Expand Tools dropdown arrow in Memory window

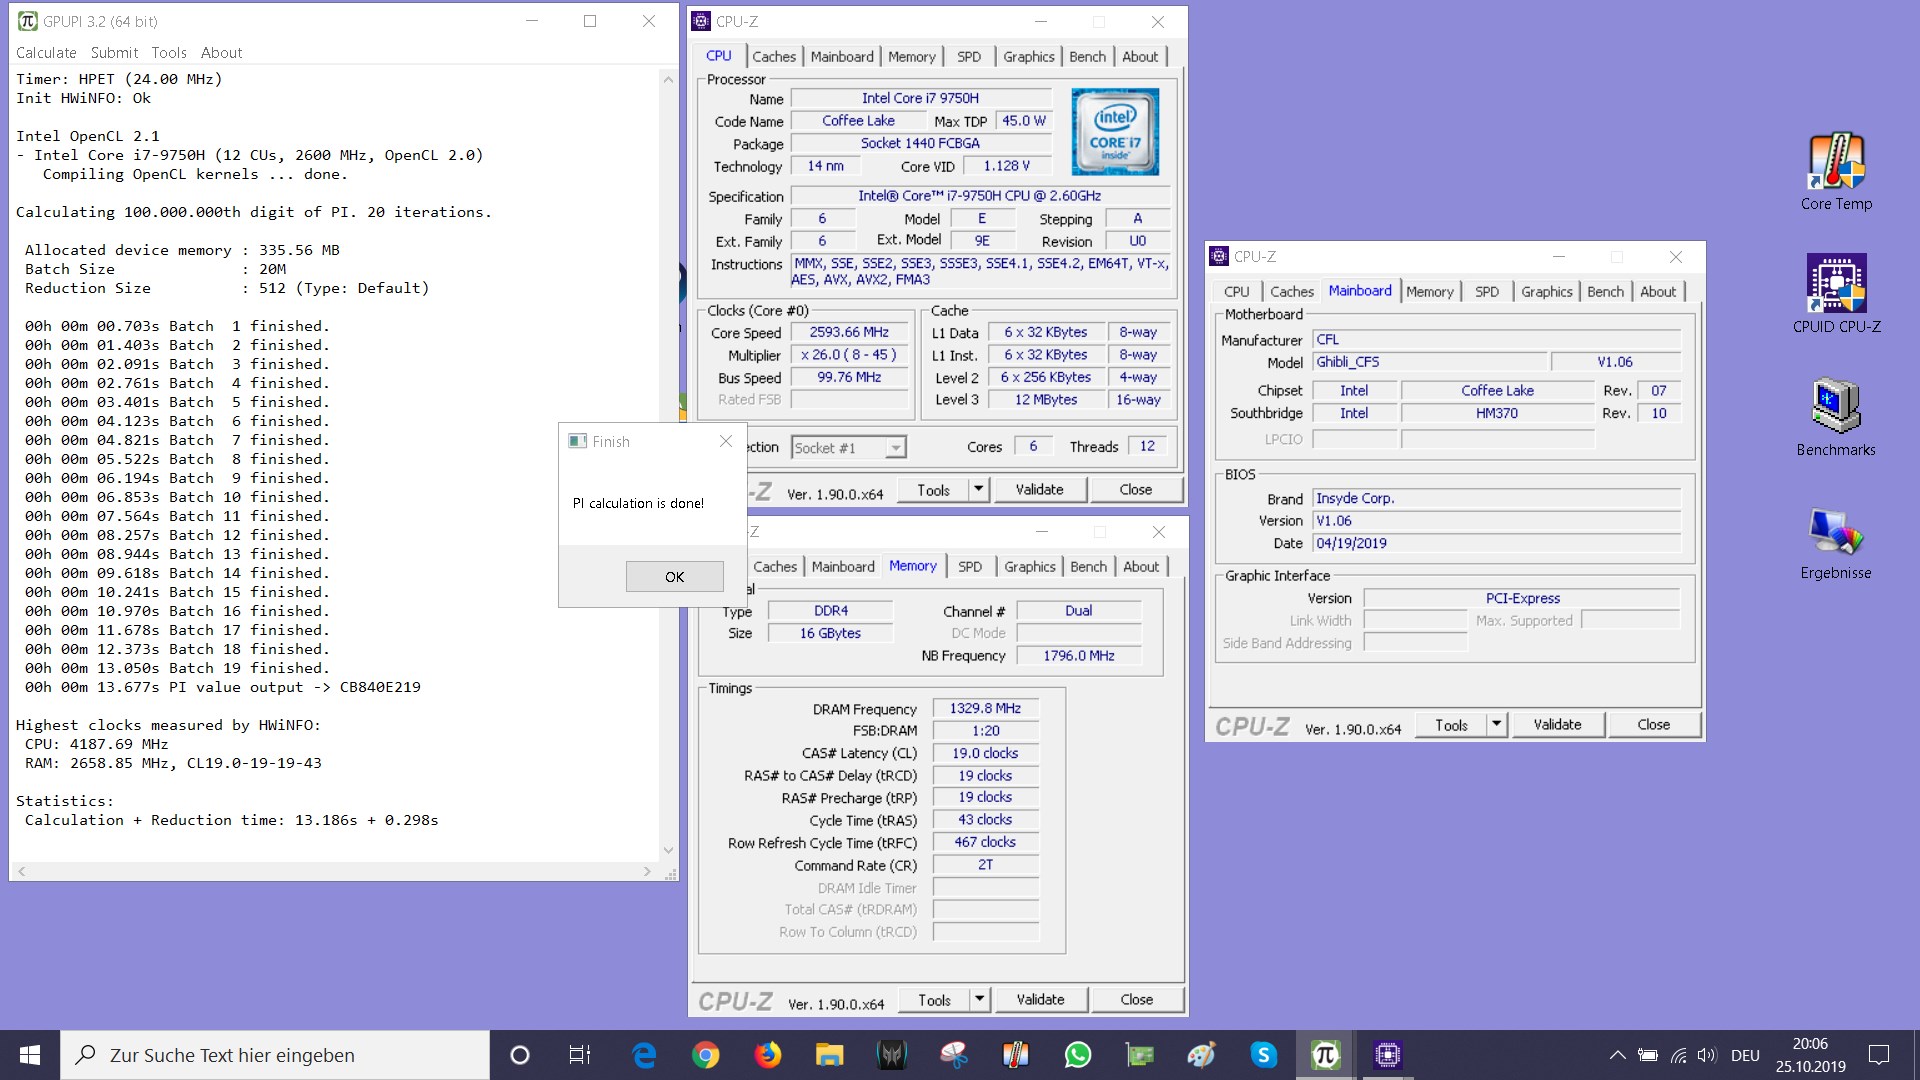pyautogui.click(x=980, y=999)
